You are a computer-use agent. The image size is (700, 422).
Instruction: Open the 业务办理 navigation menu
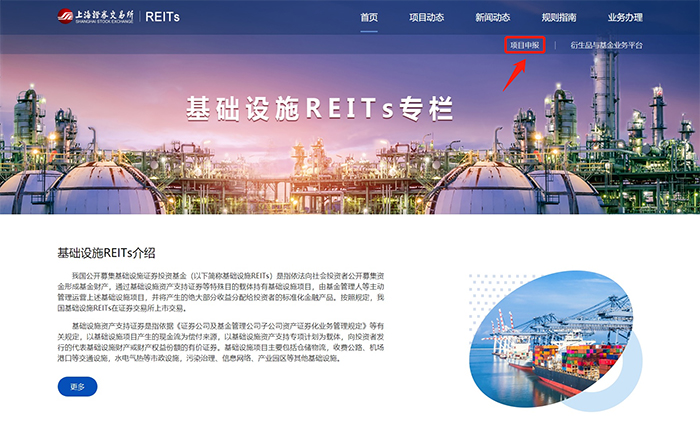point(625,17)
